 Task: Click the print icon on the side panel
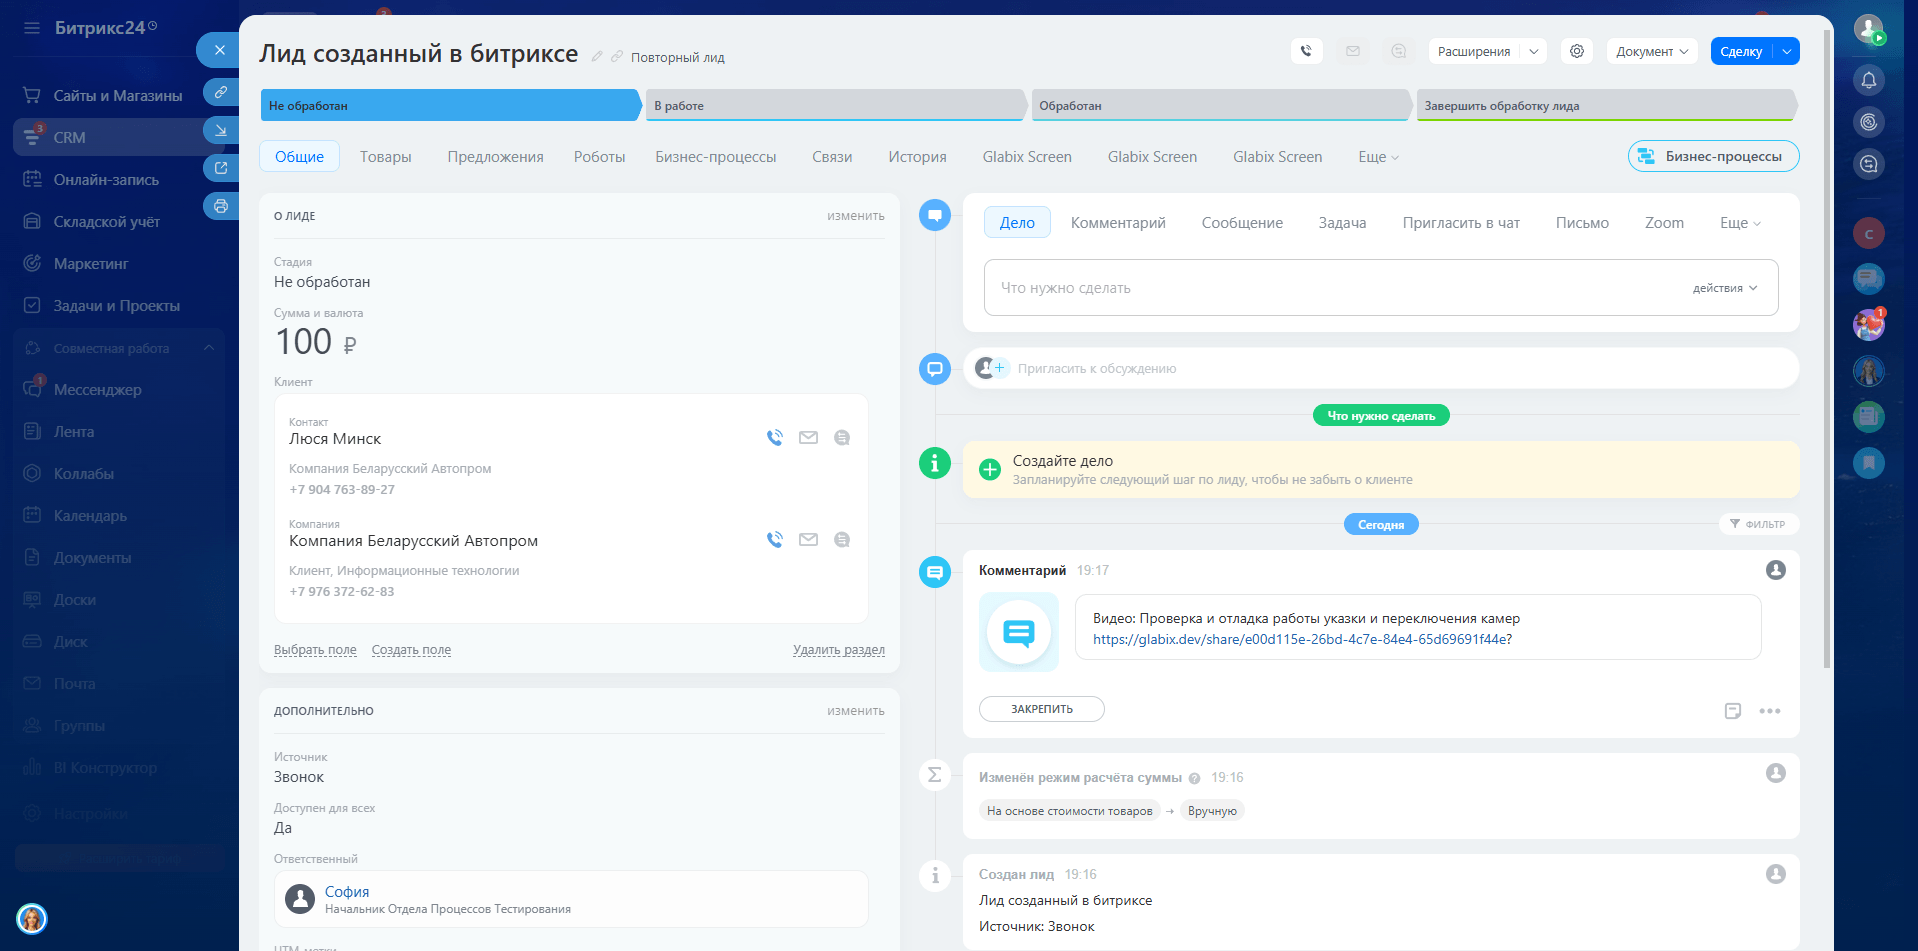click(221, 206)
